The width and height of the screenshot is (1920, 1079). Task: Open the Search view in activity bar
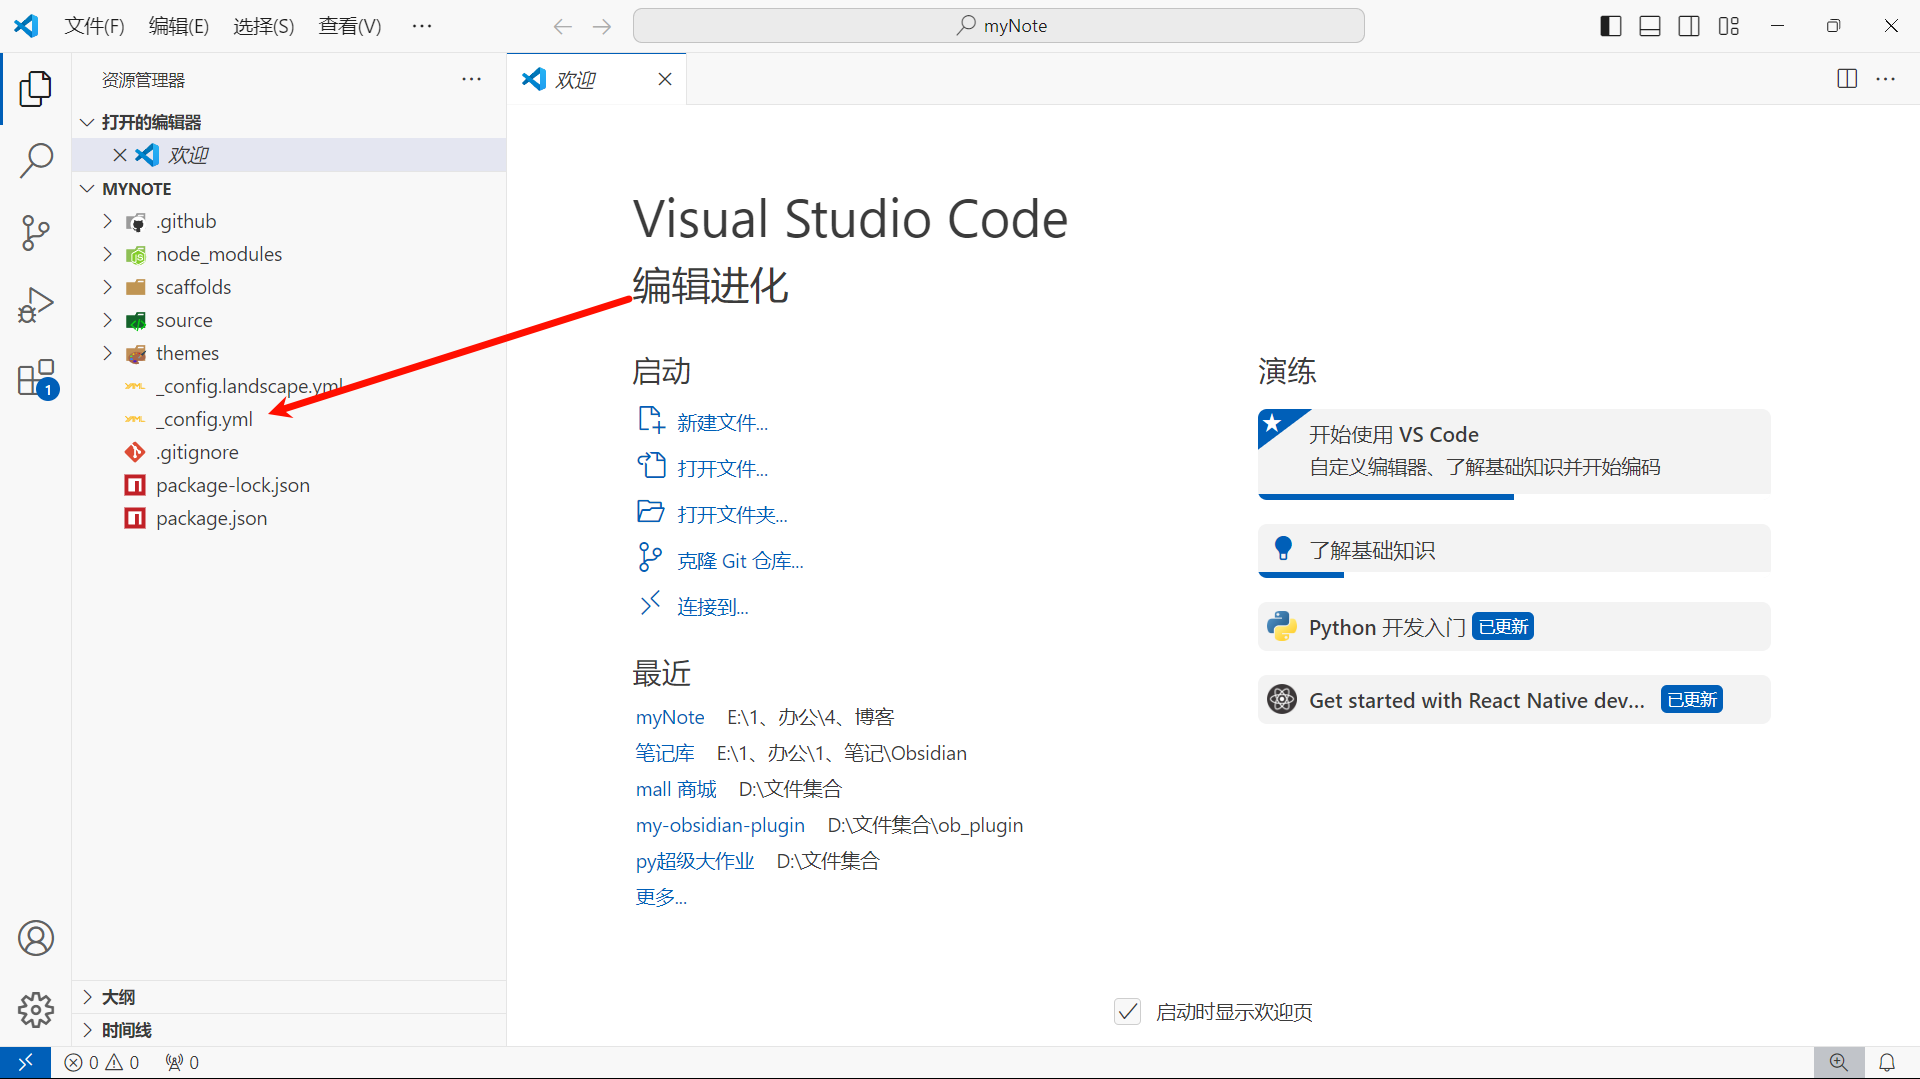point(36,160)
